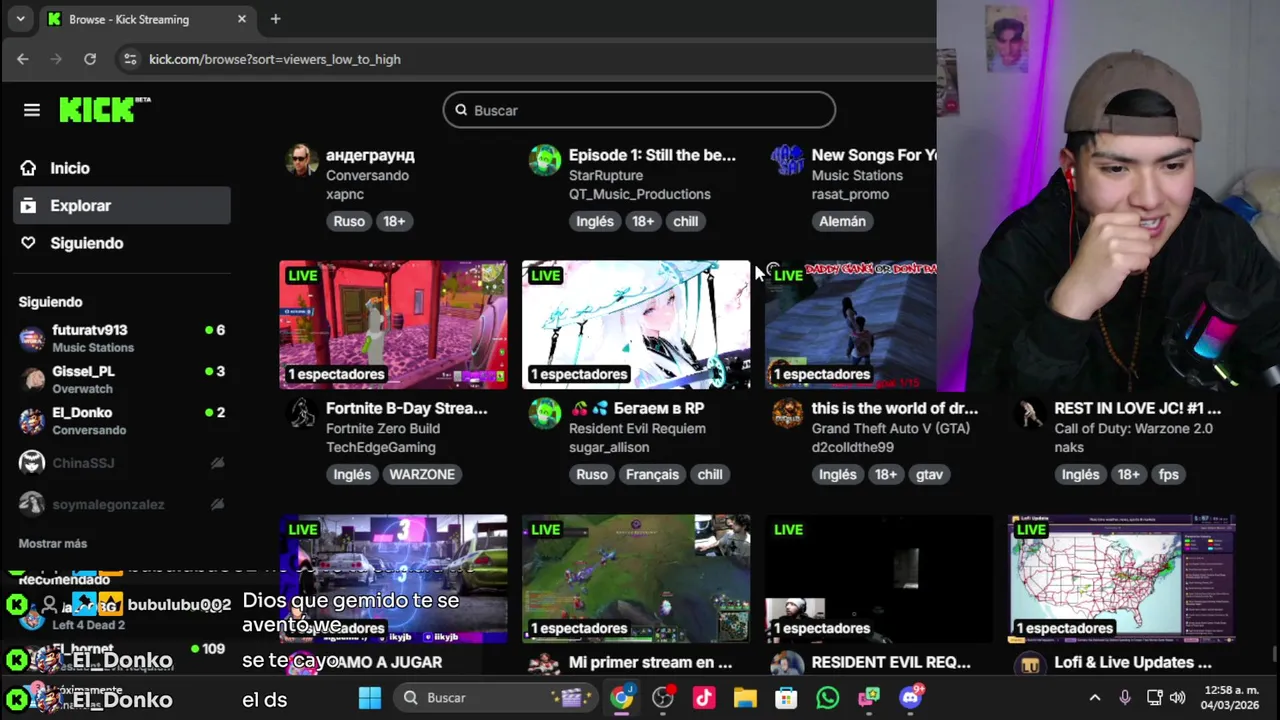The height and width of the screenshot is (720, 1280).
Task: Open WhatsApp from the taskbar
Action: pos(827,698)
